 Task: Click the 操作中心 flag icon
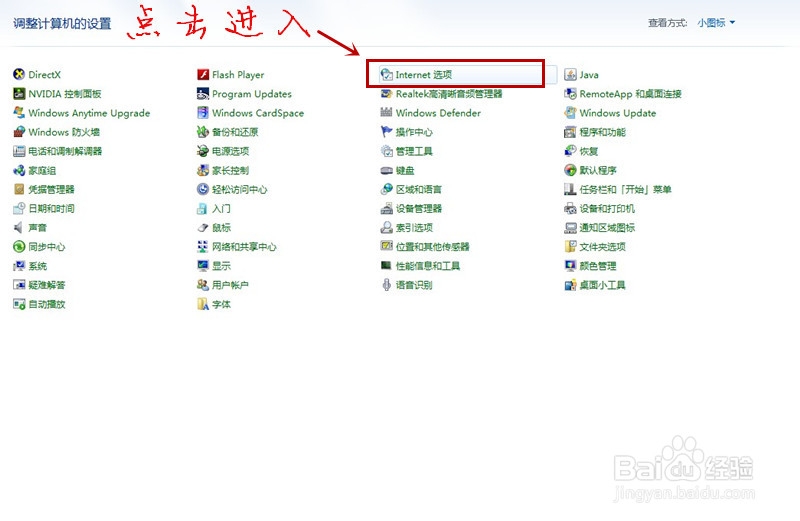click(x=386, y=132)
